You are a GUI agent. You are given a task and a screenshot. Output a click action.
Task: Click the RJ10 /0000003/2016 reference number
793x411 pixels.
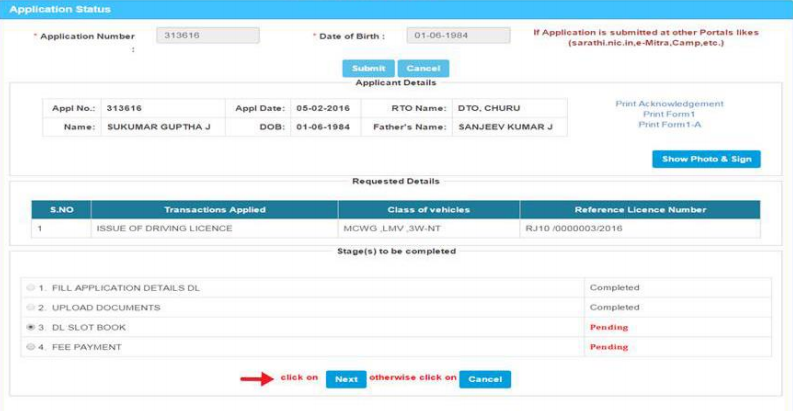[574, 229]
